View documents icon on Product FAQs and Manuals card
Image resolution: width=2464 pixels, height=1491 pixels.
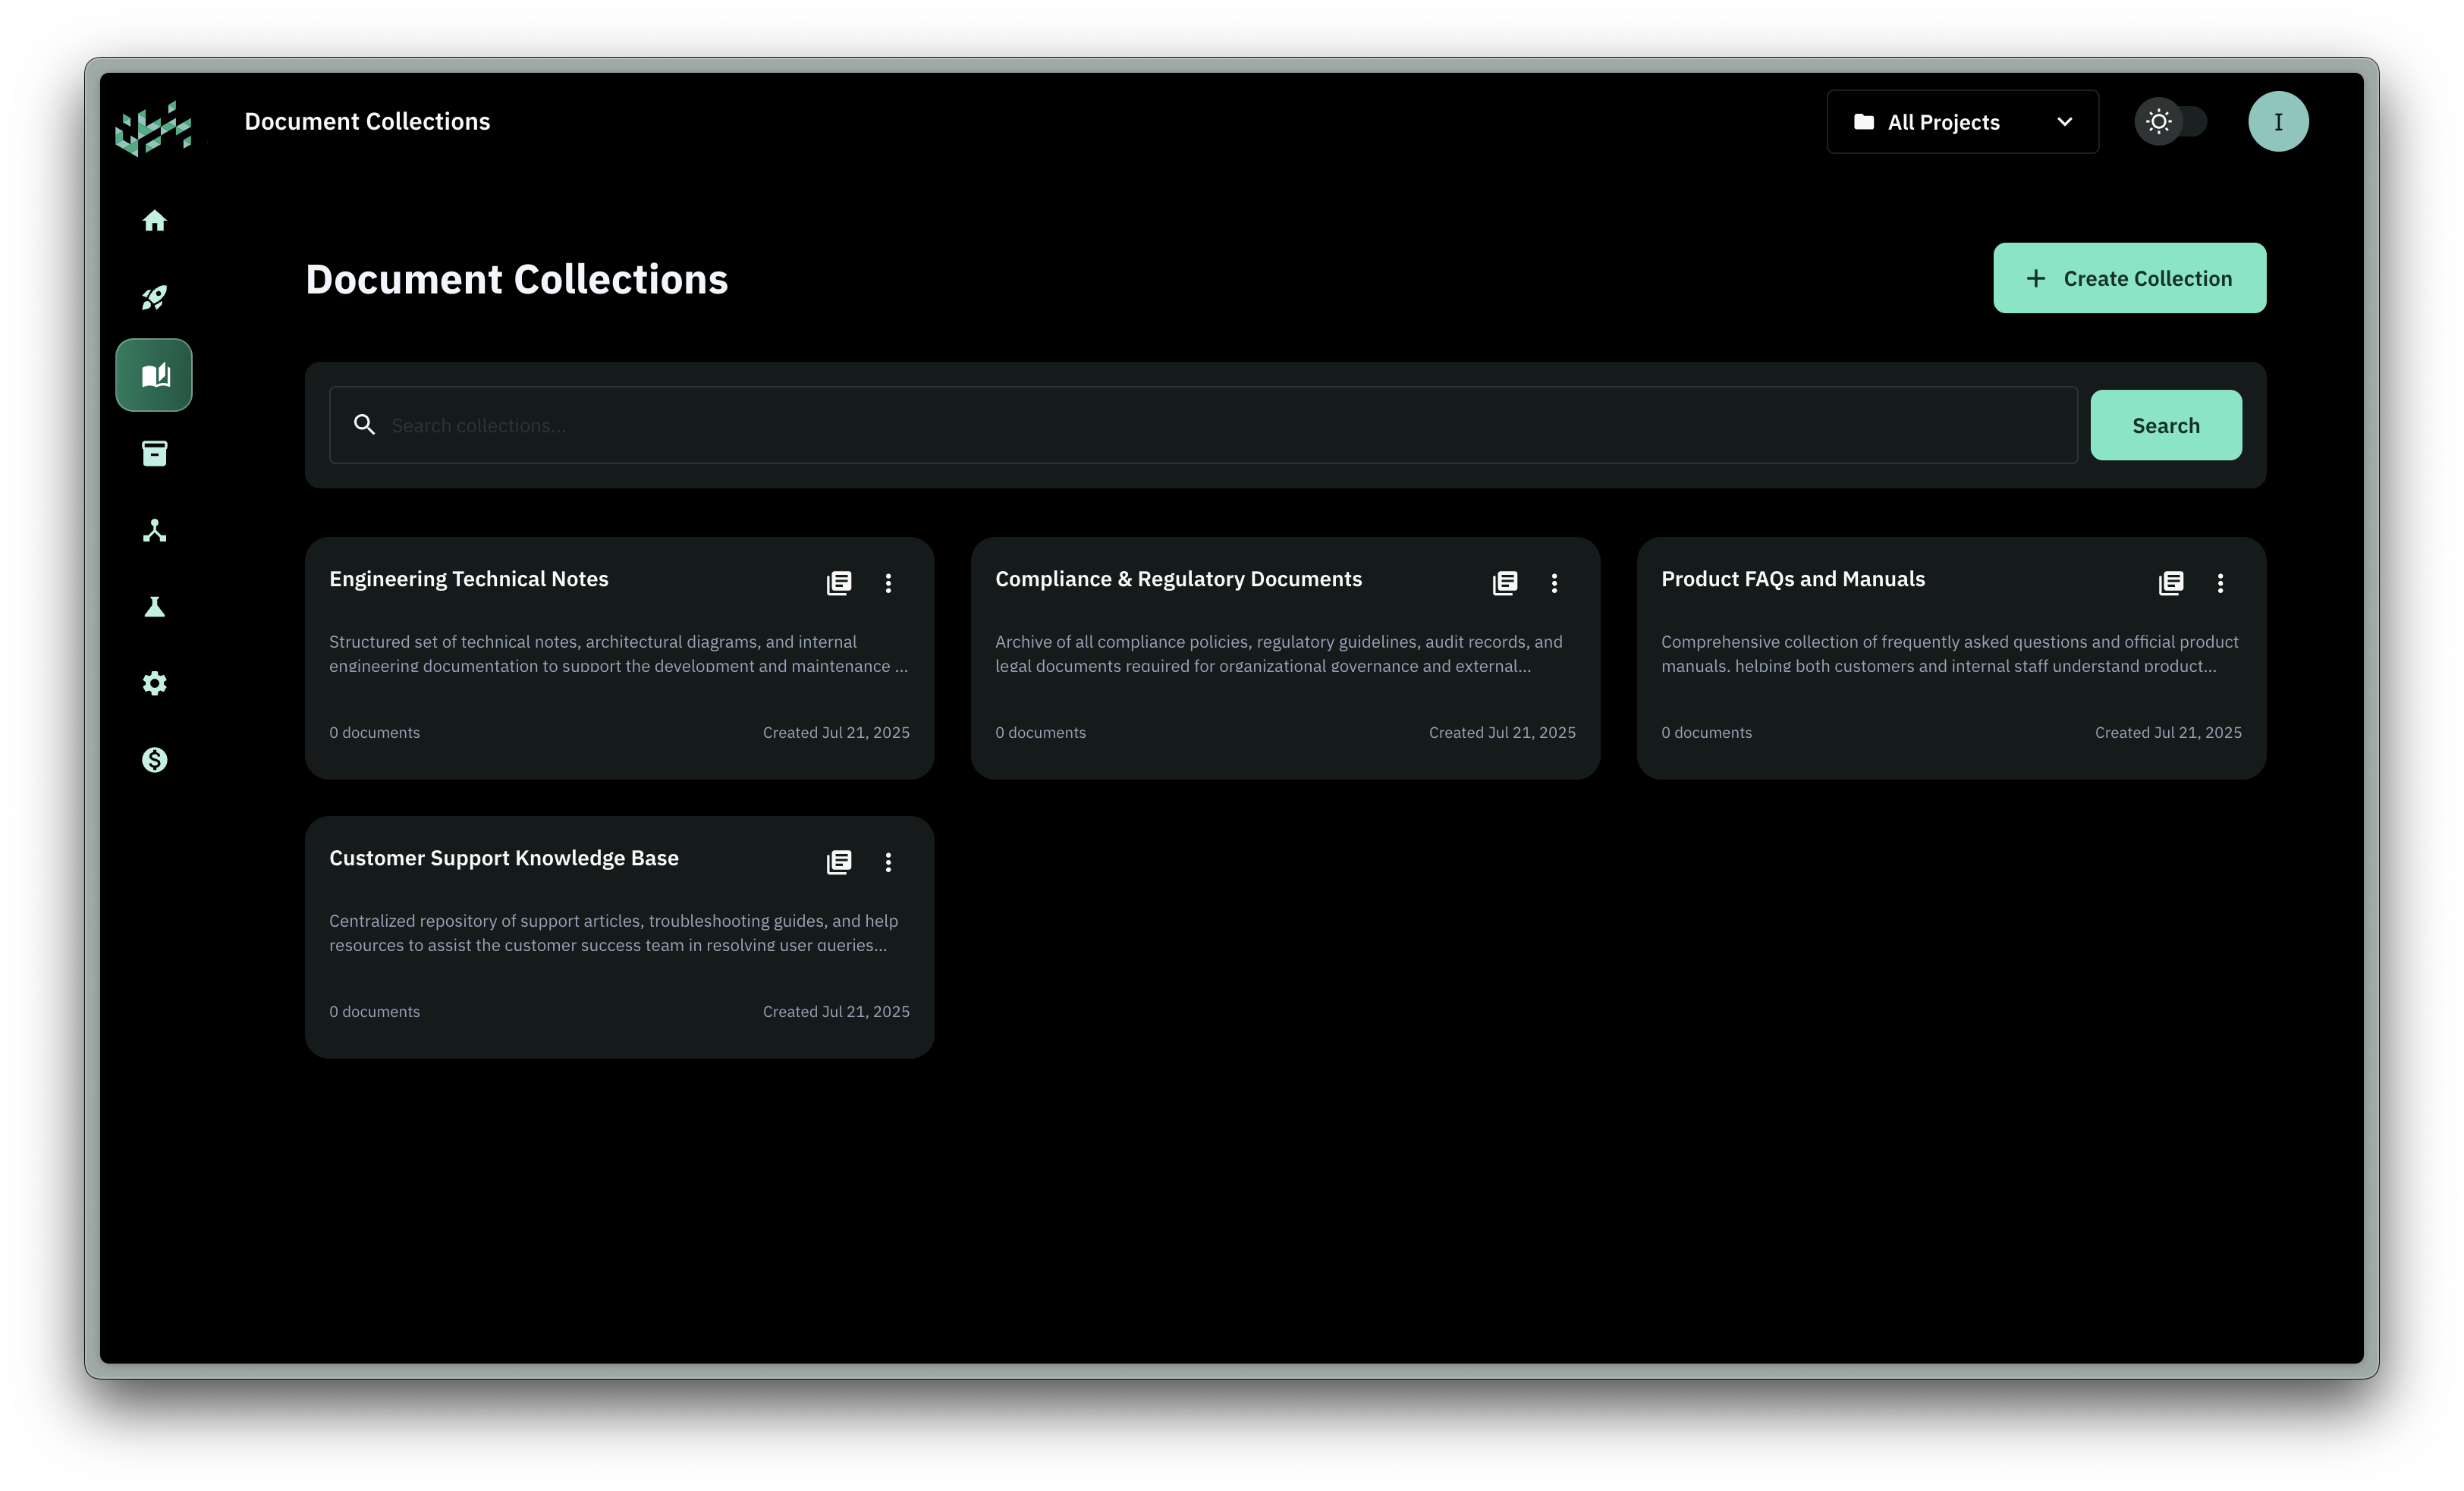click(x=2171, y=583)
